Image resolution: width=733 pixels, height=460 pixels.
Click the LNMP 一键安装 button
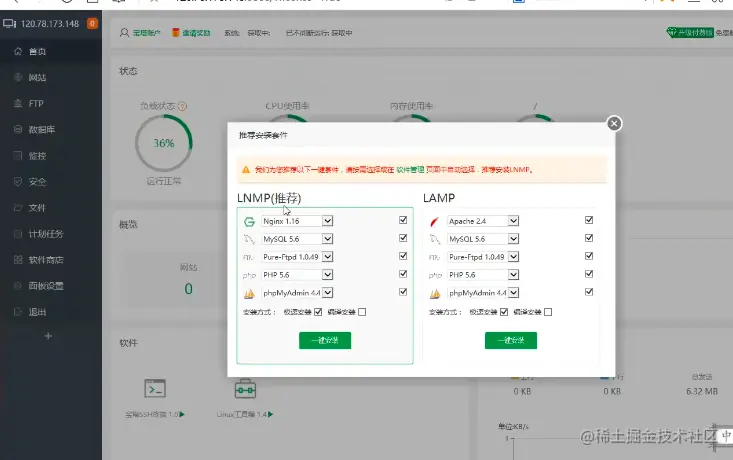(x=325, y=340)
